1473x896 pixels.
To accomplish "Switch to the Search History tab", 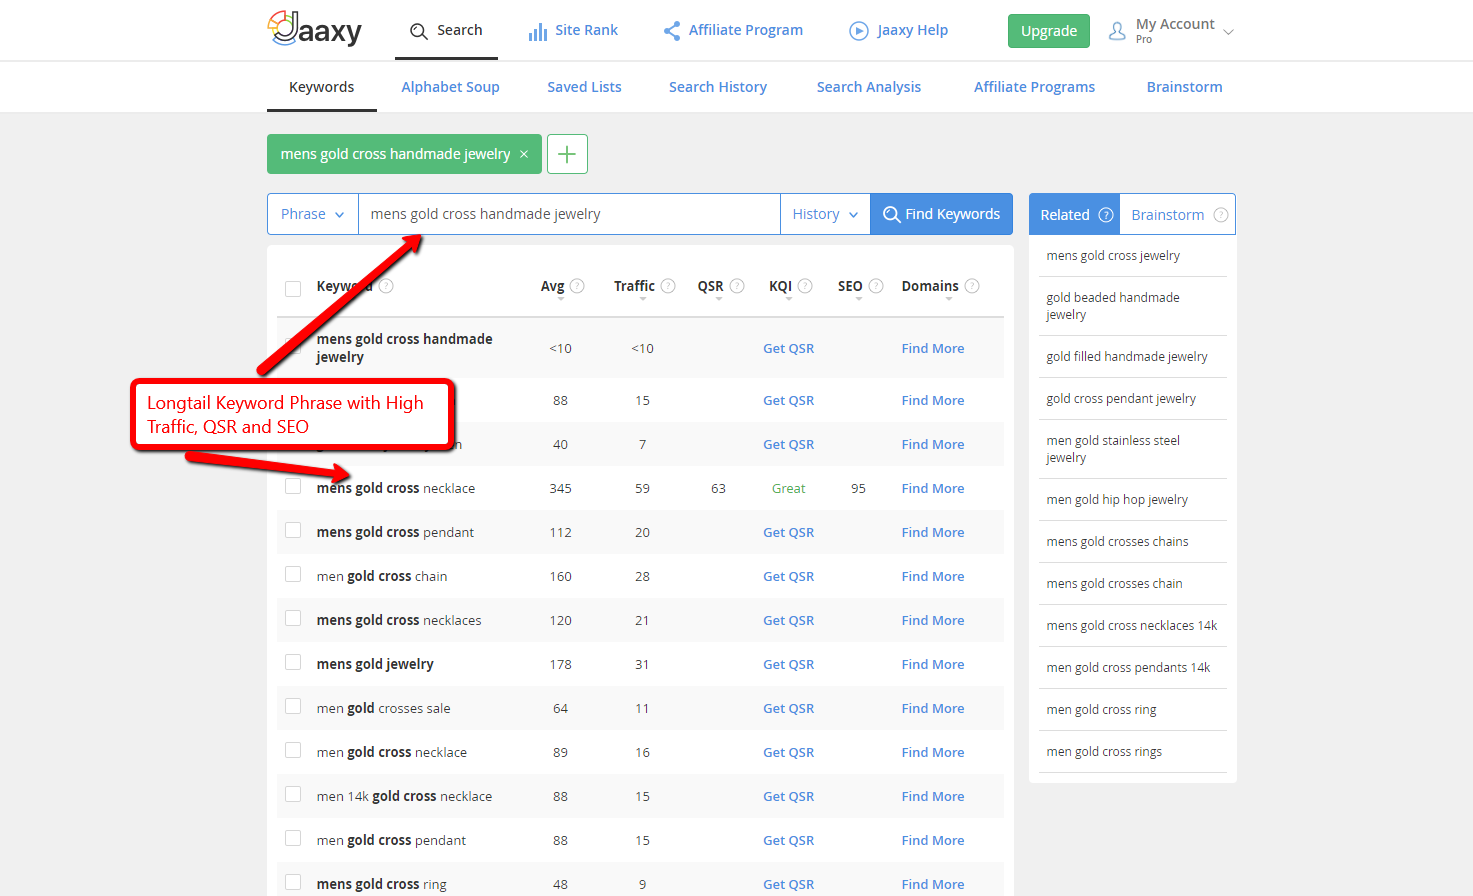I will [x=718, y=87].
